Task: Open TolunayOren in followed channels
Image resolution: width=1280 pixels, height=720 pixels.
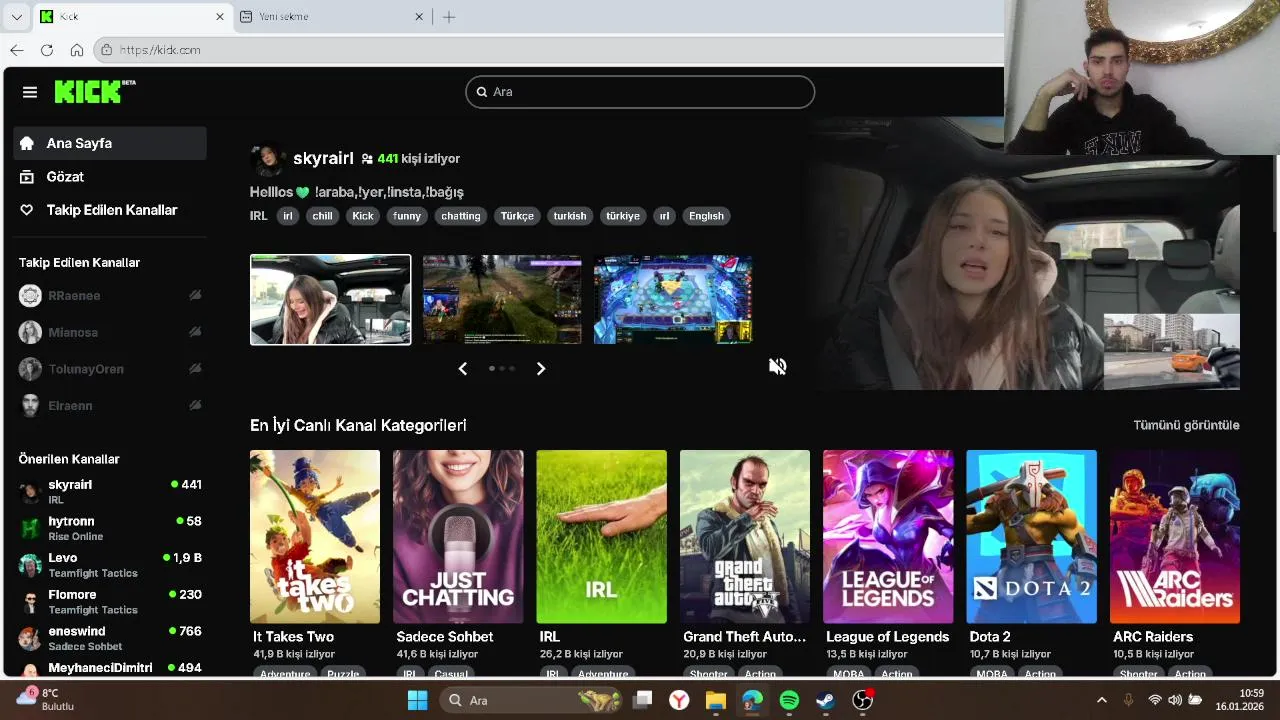Action: click(110, 369)
